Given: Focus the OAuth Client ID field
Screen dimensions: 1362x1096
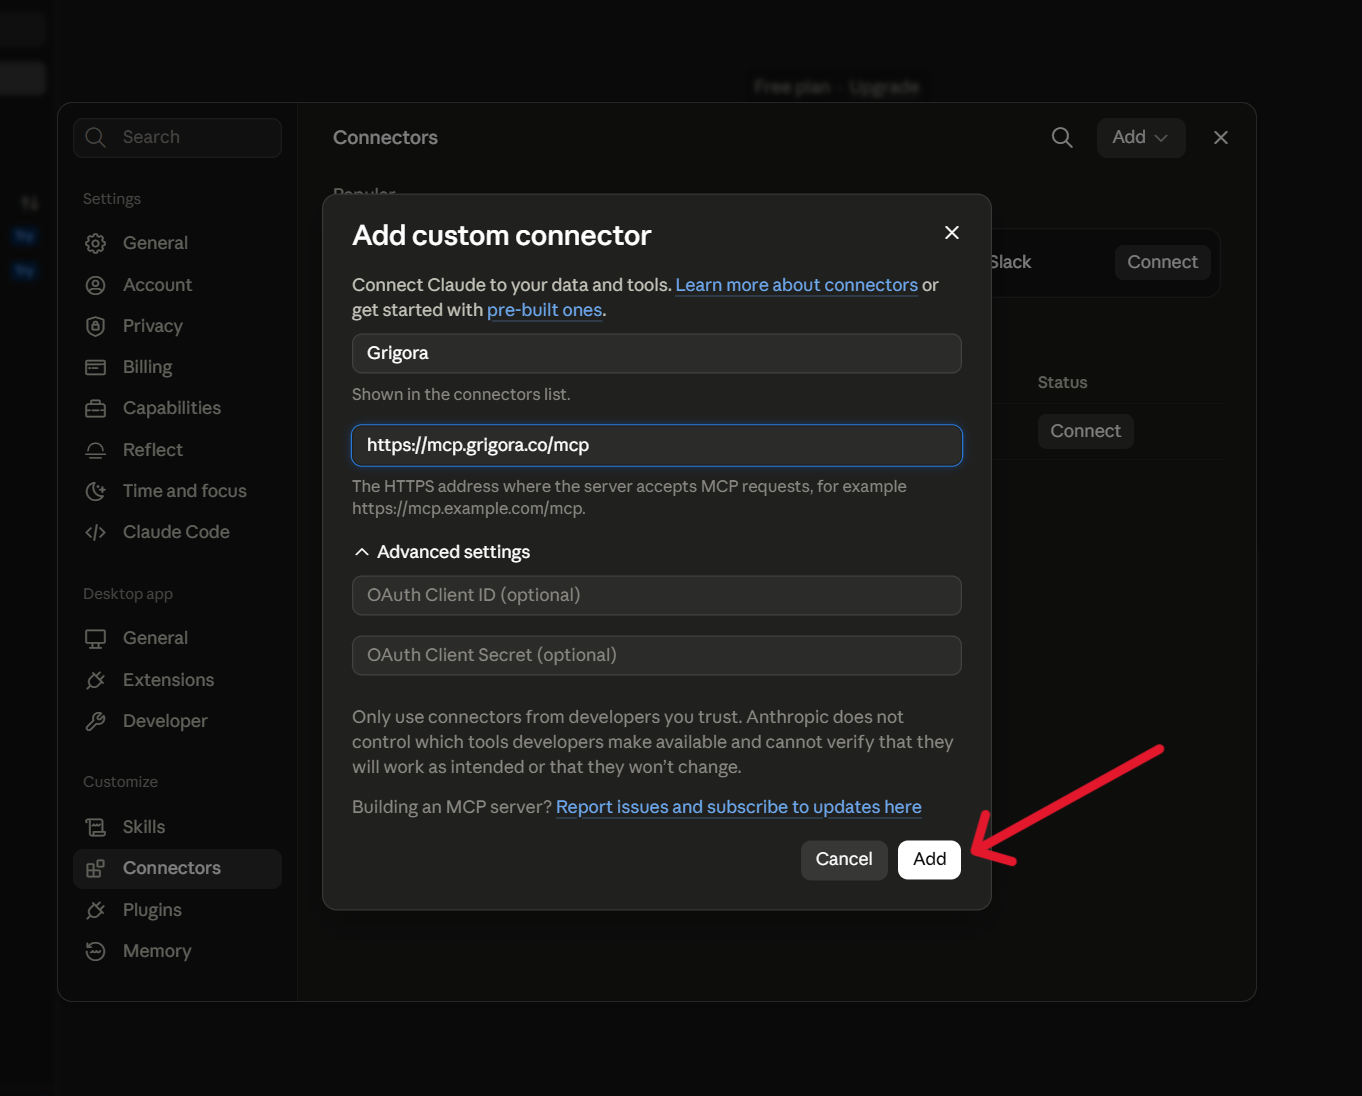Looking at the screenshot, I should [x=657, y=595].
